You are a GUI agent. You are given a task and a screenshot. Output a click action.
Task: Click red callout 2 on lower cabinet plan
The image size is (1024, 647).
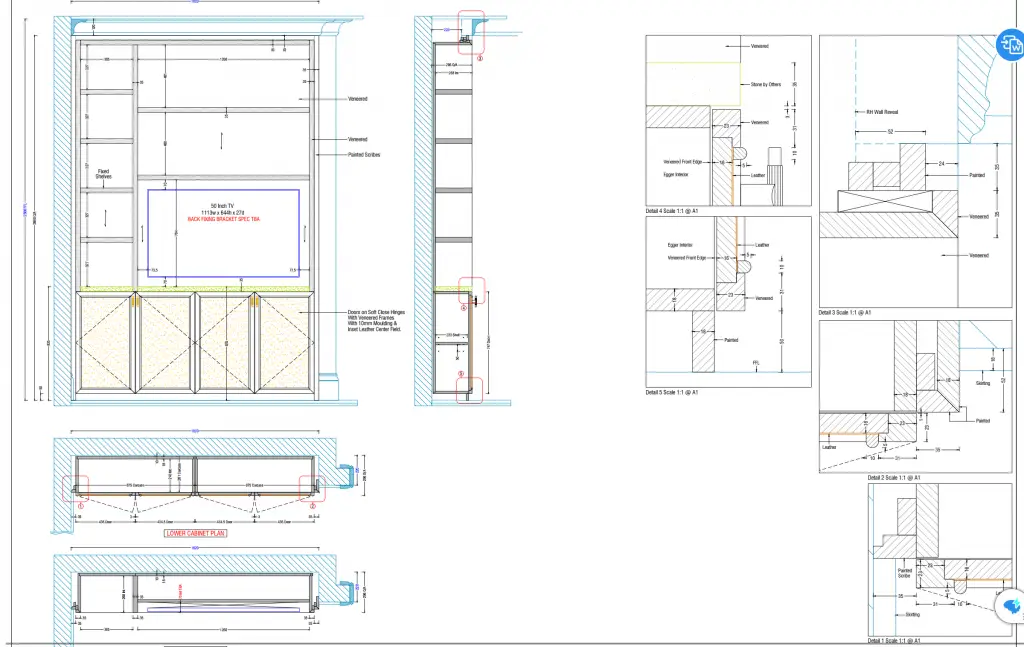[313, 506]
